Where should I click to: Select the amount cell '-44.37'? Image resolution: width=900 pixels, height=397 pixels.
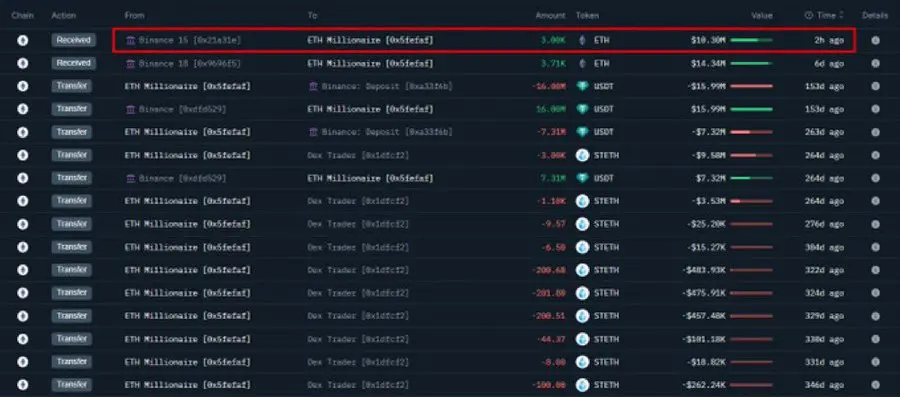[x=551, y=338]
